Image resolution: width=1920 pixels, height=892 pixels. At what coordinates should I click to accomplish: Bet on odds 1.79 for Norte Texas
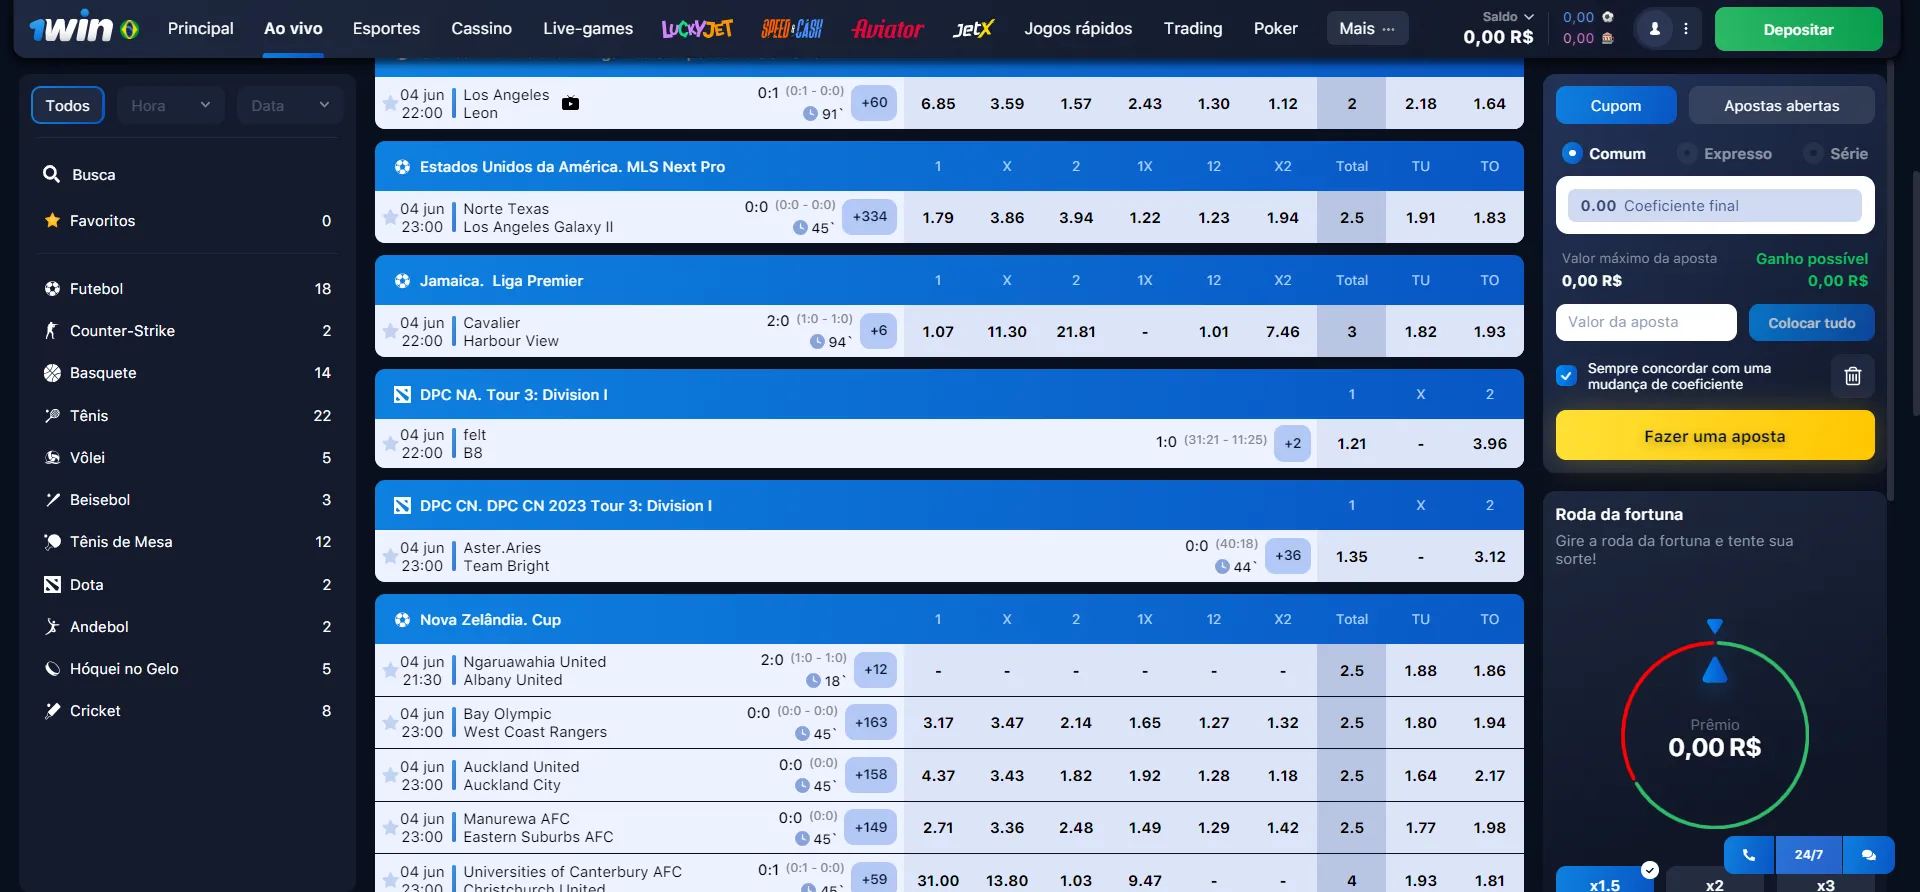pyautogui.click(x=938, y=217)
